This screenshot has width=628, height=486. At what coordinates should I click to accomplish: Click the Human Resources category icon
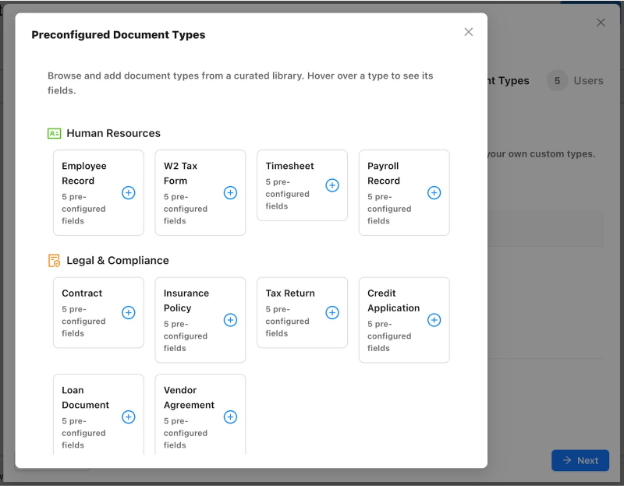pos(54,133)
